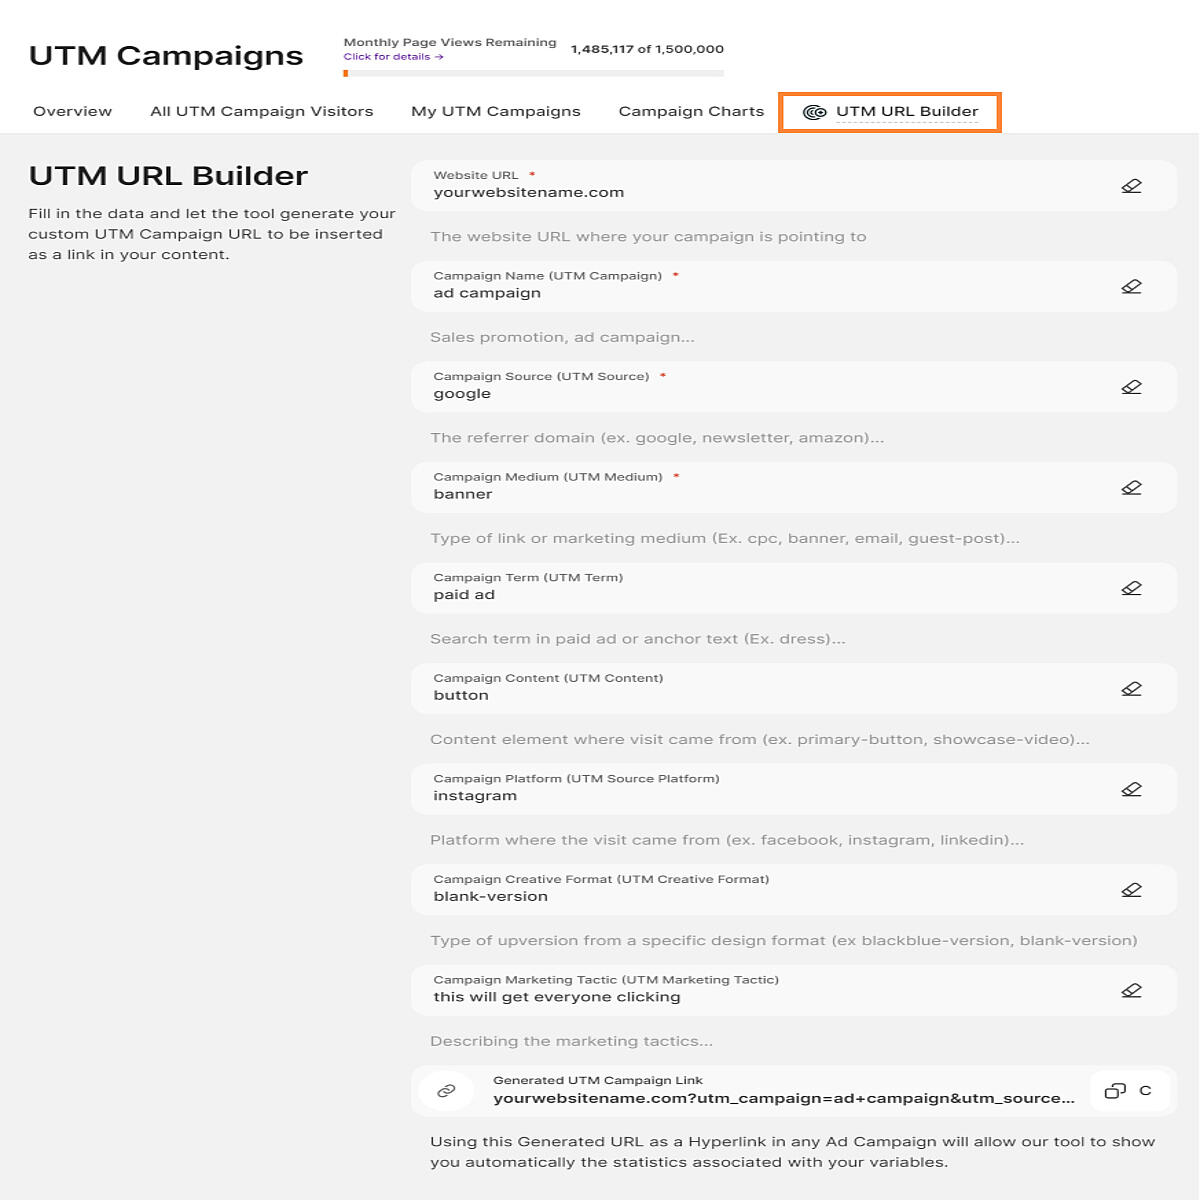Image resolution: width=1200 pixels, height=1200 pixels.
Task: Open Click for details link
Action: tap(393, 57)
